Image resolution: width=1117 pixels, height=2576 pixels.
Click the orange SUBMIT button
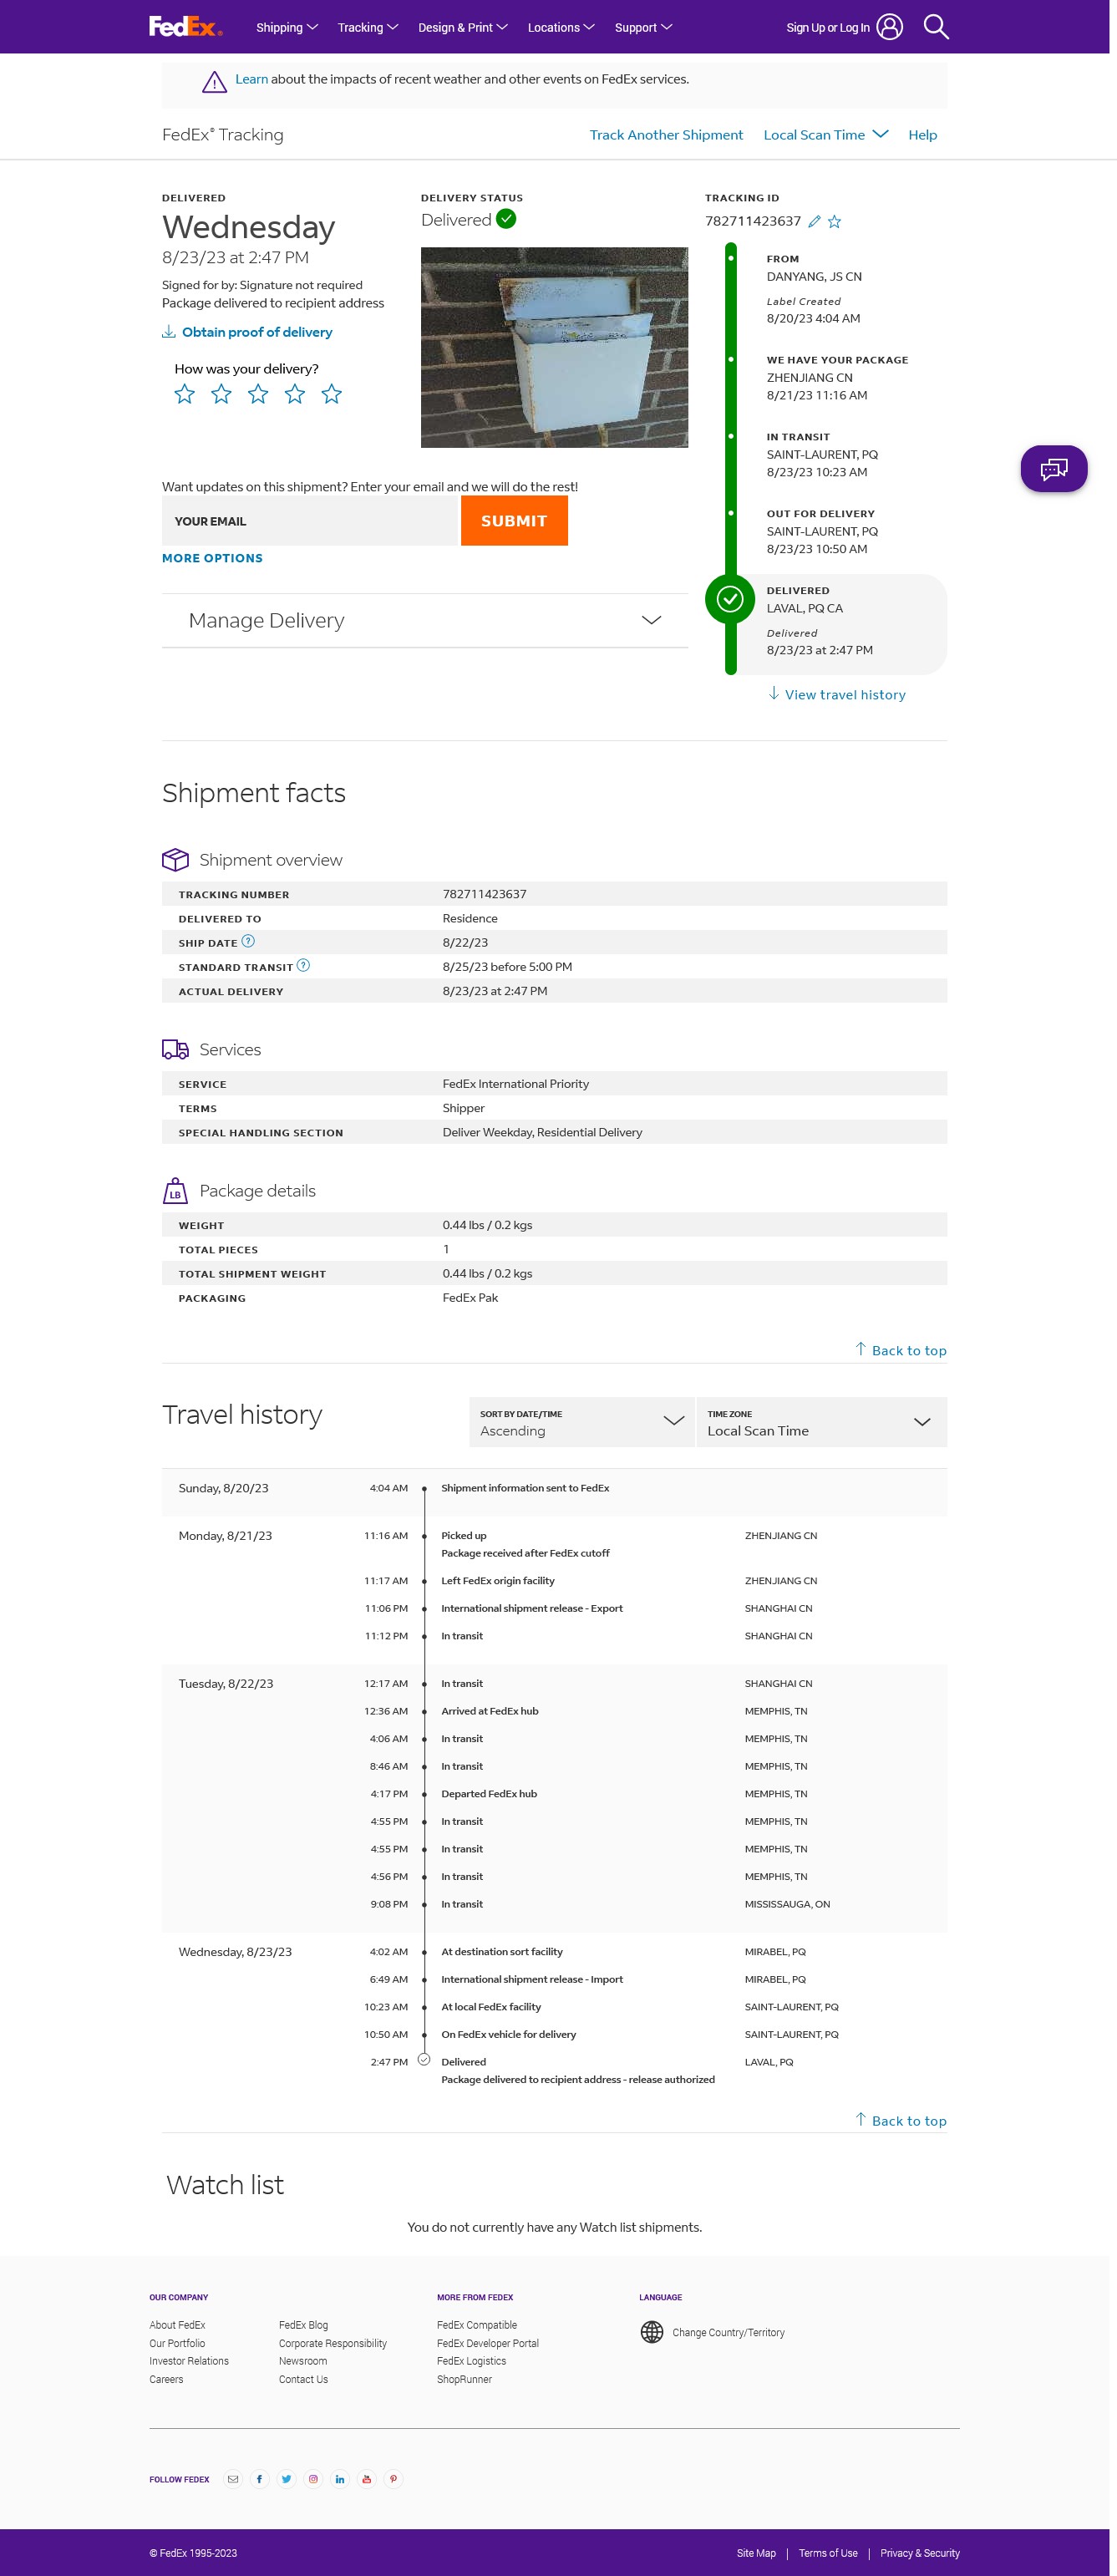pyautogui.click(x=514, y=521)
